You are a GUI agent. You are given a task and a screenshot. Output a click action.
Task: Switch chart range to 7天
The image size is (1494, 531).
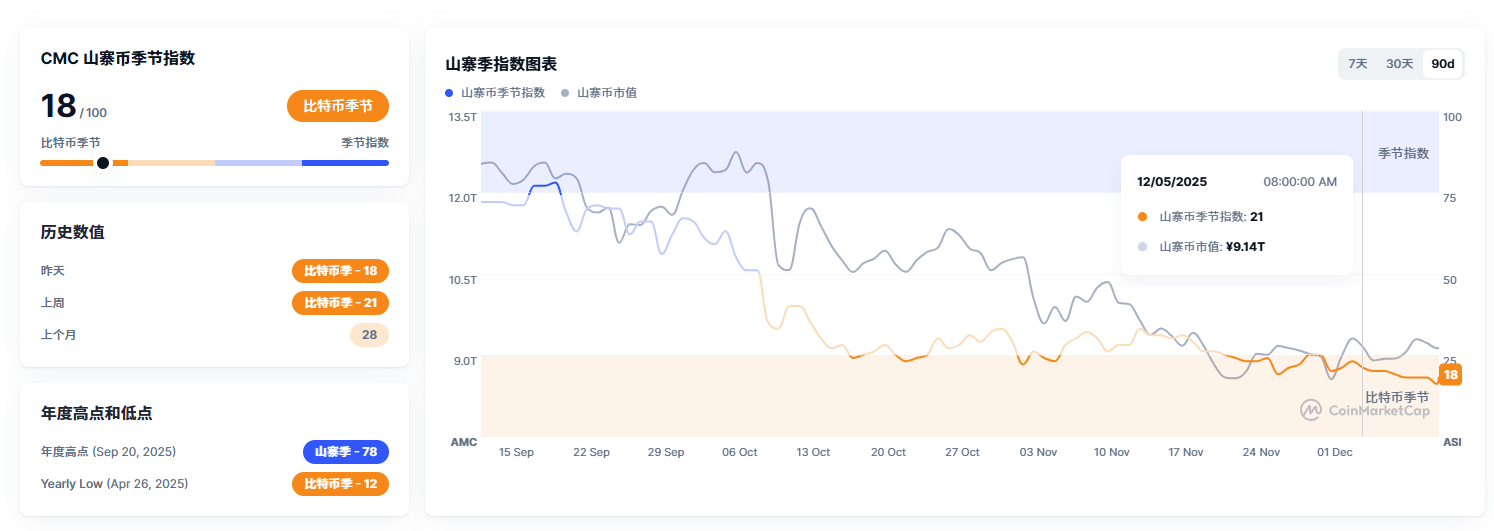(1357, 64)
